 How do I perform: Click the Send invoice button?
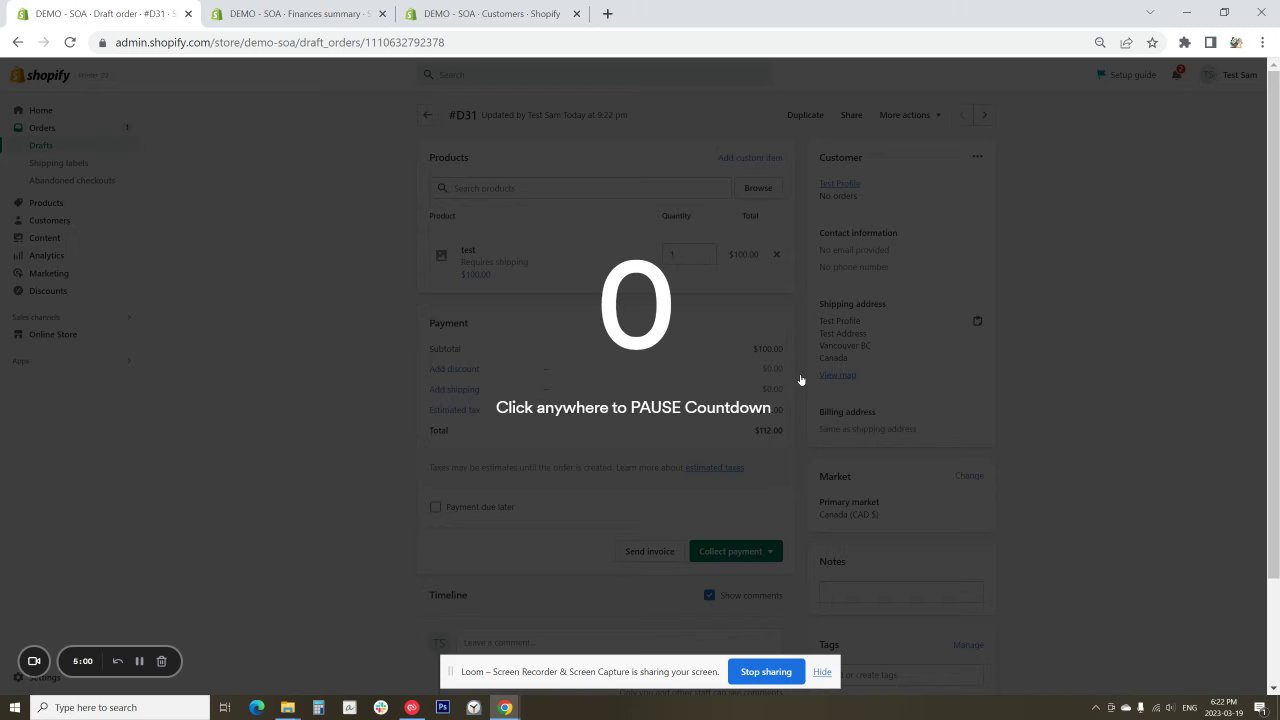coord(650,551)
